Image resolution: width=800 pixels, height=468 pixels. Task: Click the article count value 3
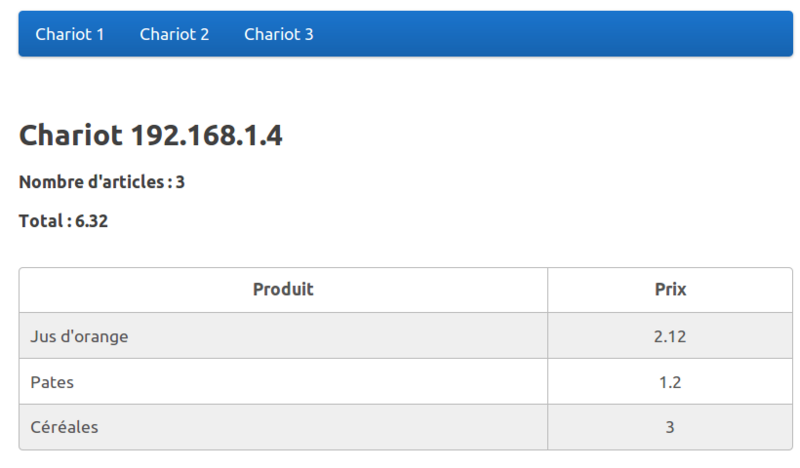(x=180, y=182)
